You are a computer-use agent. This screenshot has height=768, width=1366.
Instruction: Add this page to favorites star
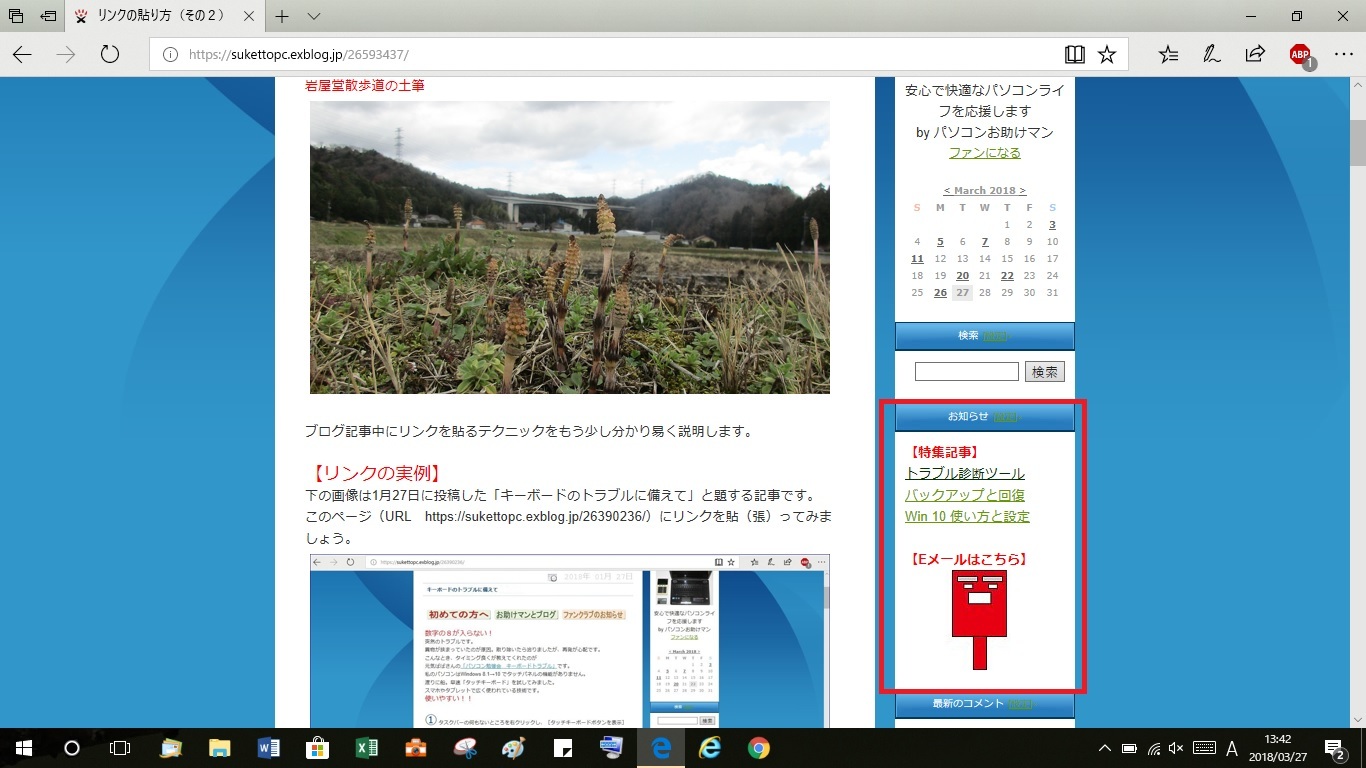(x=1107, y=54)
